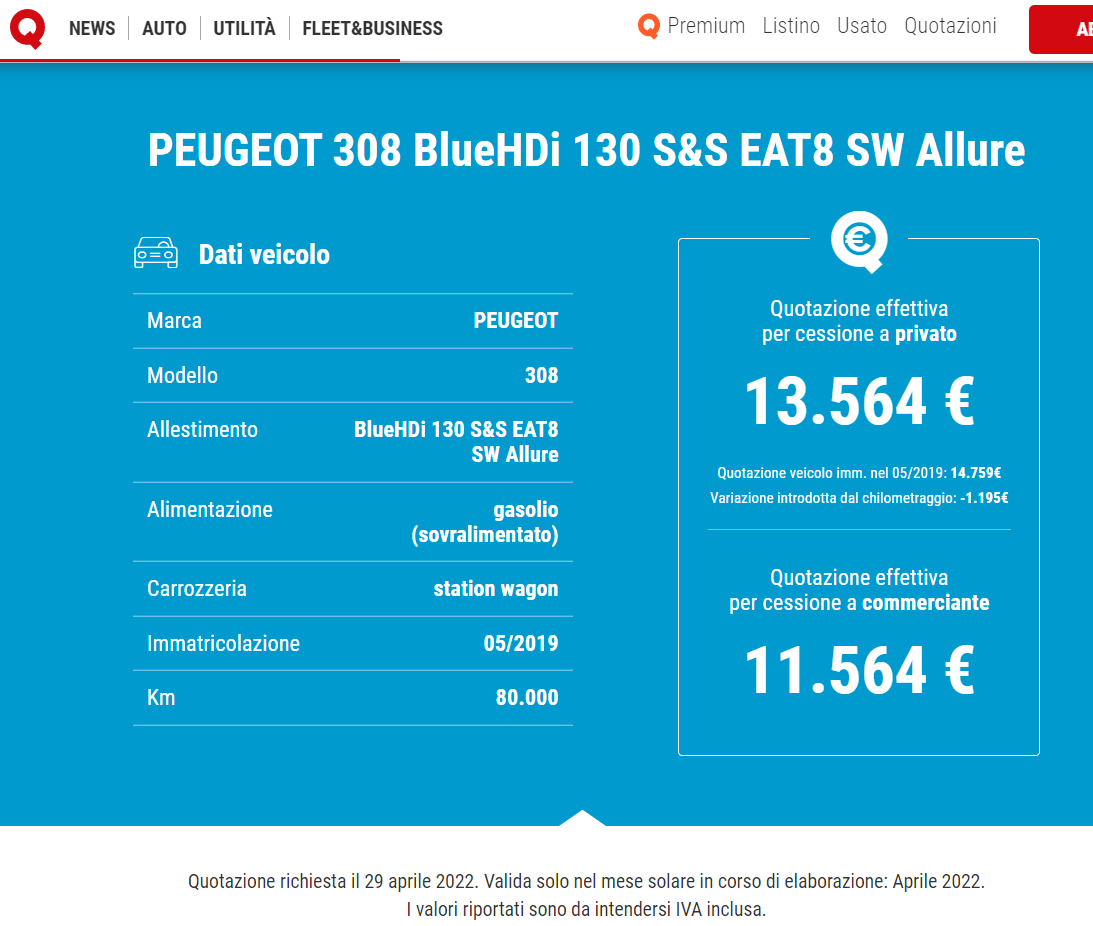Viewport: 1093px width, 926px height.
Task: Click the white triangle pointer below blue panel
Action: tap(582, 818)
